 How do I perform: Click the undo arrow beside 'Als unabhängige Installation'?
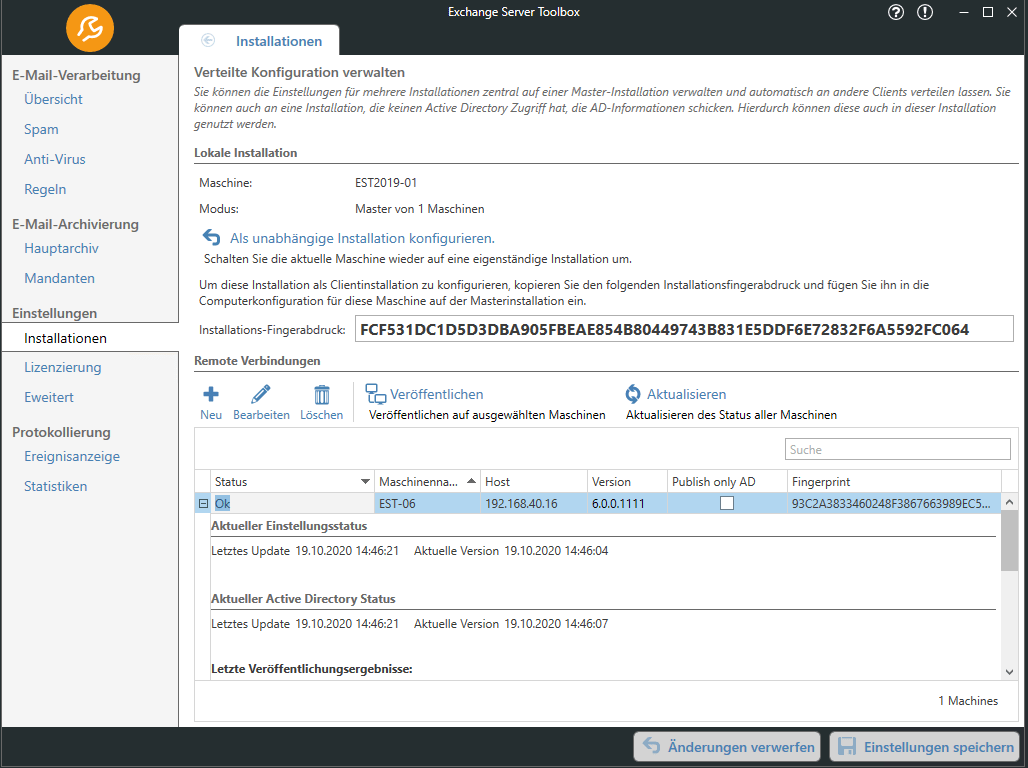pos(211,237)
